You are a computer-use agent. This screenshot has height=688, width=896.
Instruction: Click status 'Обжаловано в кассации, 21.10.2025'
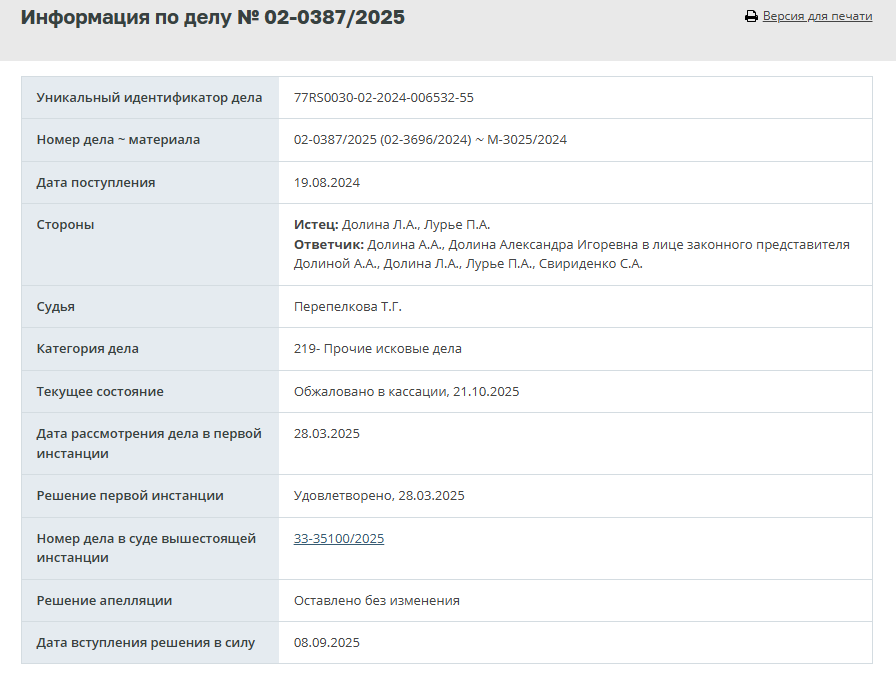tap(406, 392)
